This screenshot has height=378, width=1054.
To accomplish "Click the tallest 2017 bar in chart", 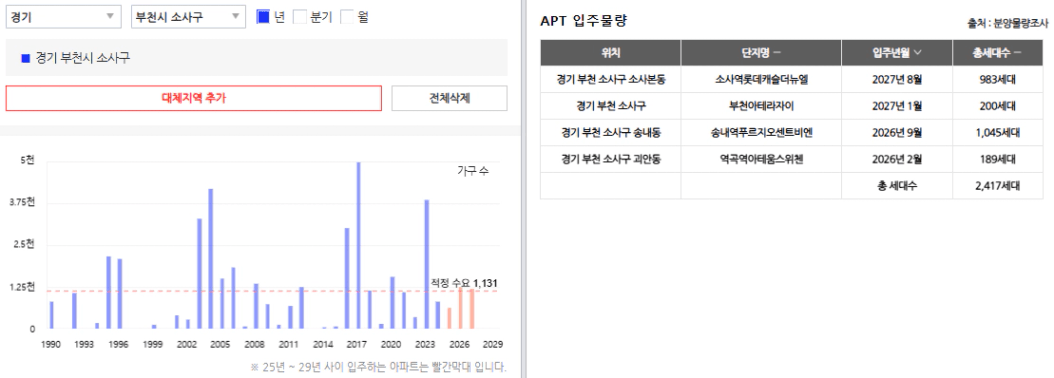I will pos(358,245).
